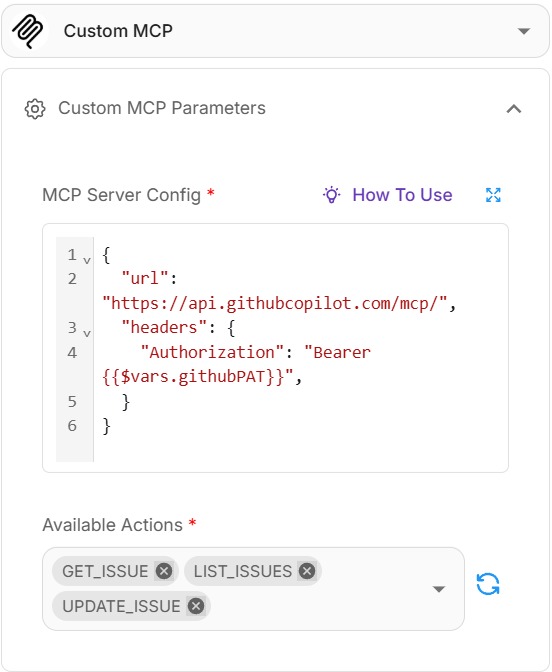
Task: Click inside the url value in the config editor
Action: pyautogui.click(x=275, y=303)
